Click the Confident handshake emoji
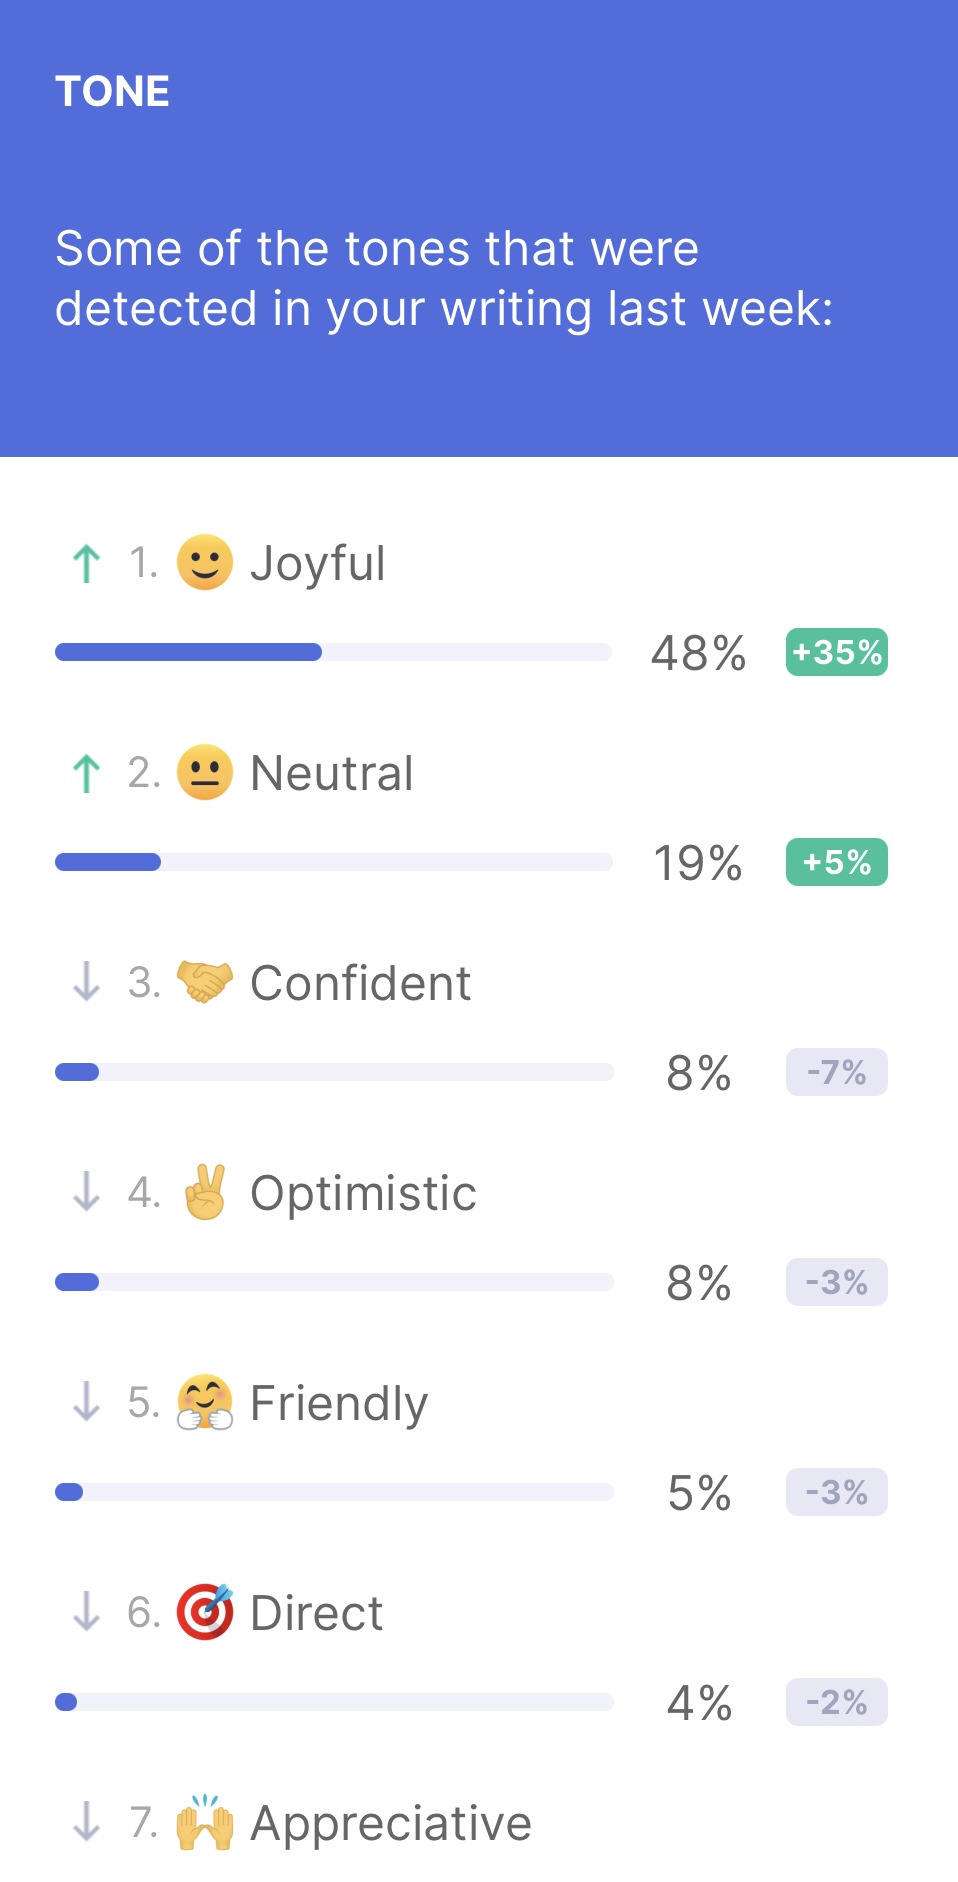The height and width of the screenshot is (1882, 958). [205, 982]
